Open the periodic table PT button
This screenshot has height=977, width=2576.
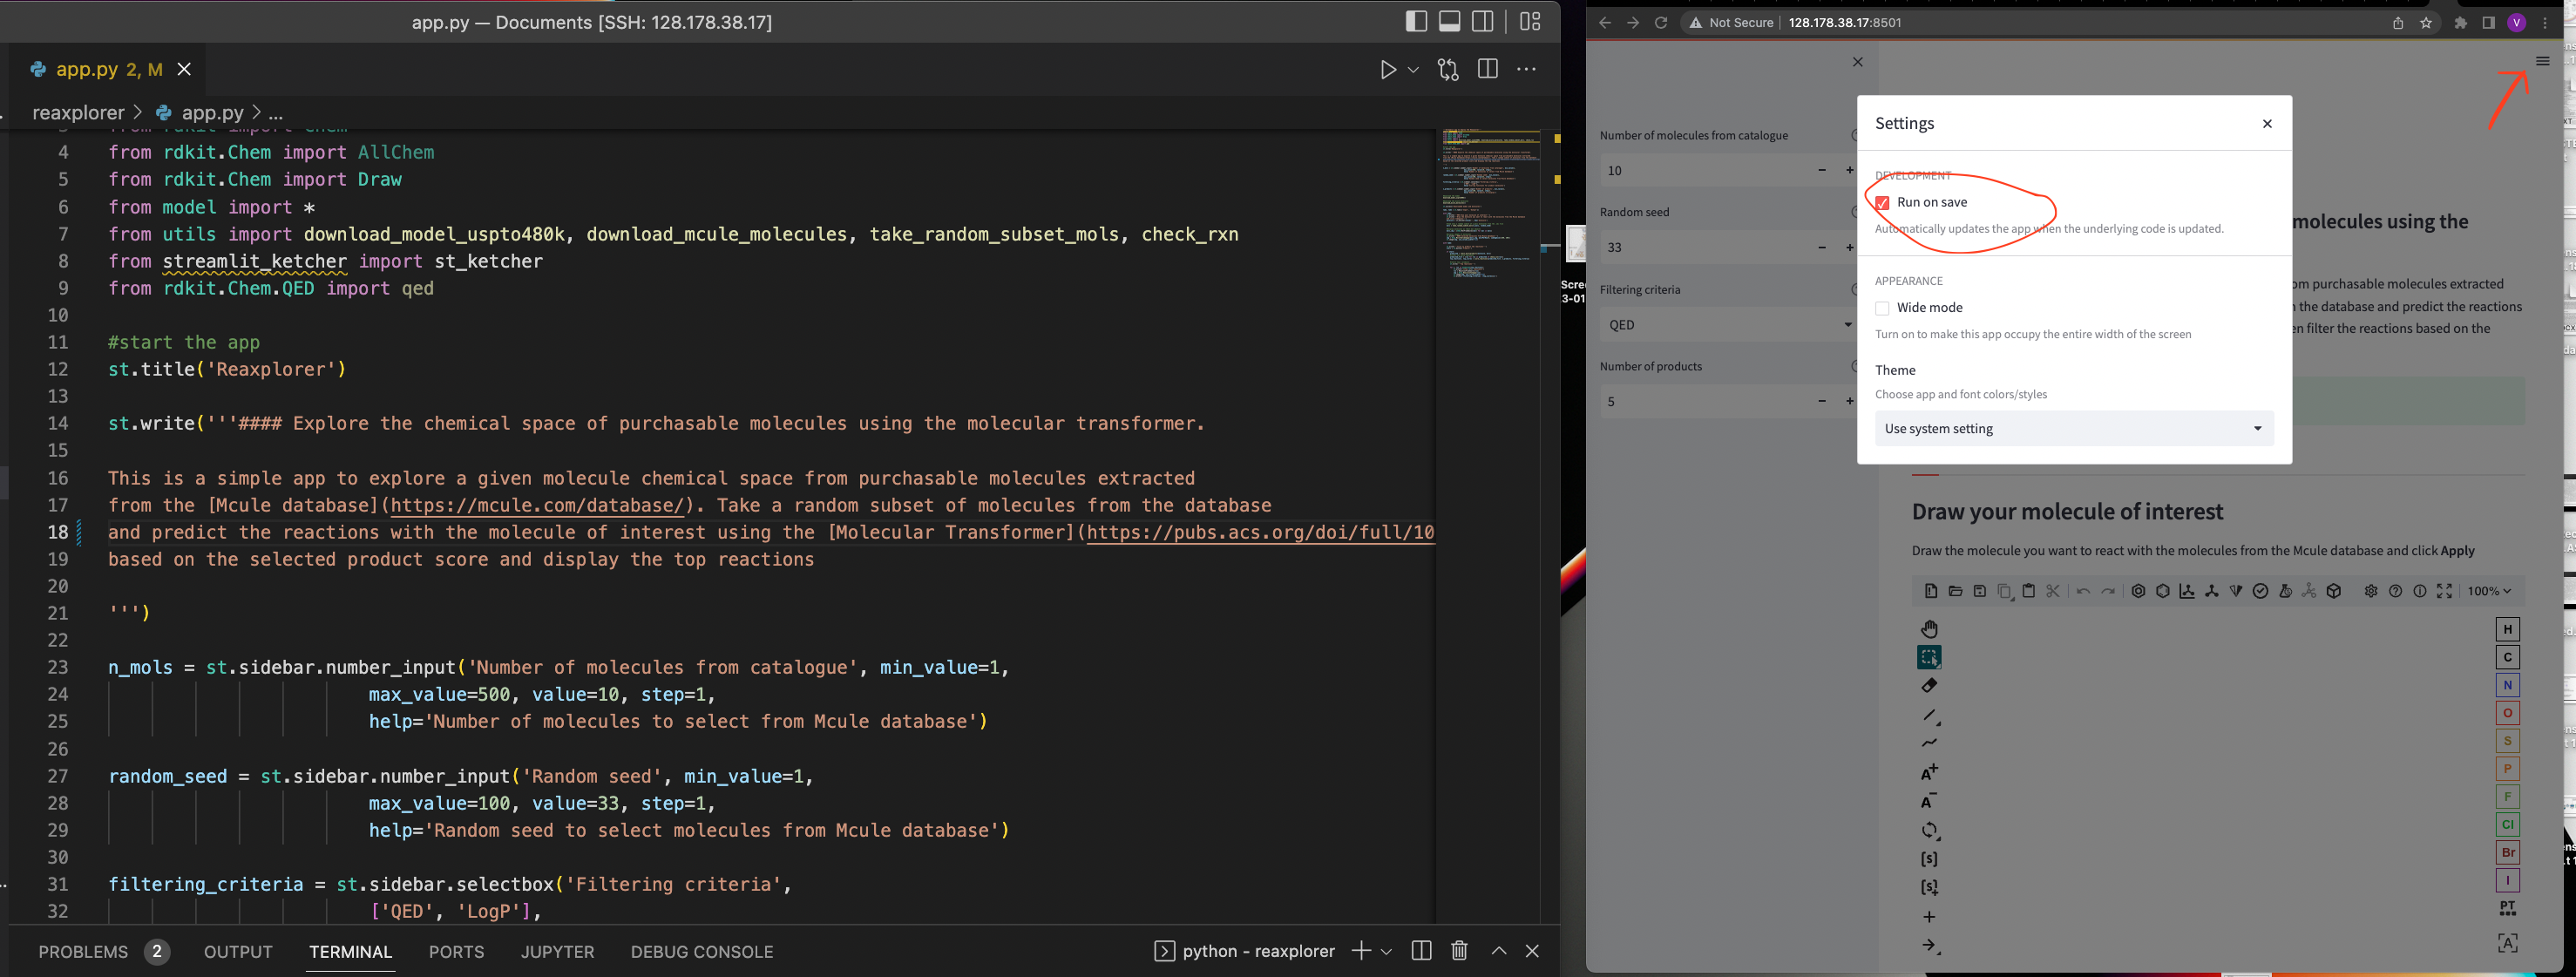pos(2507,908)
